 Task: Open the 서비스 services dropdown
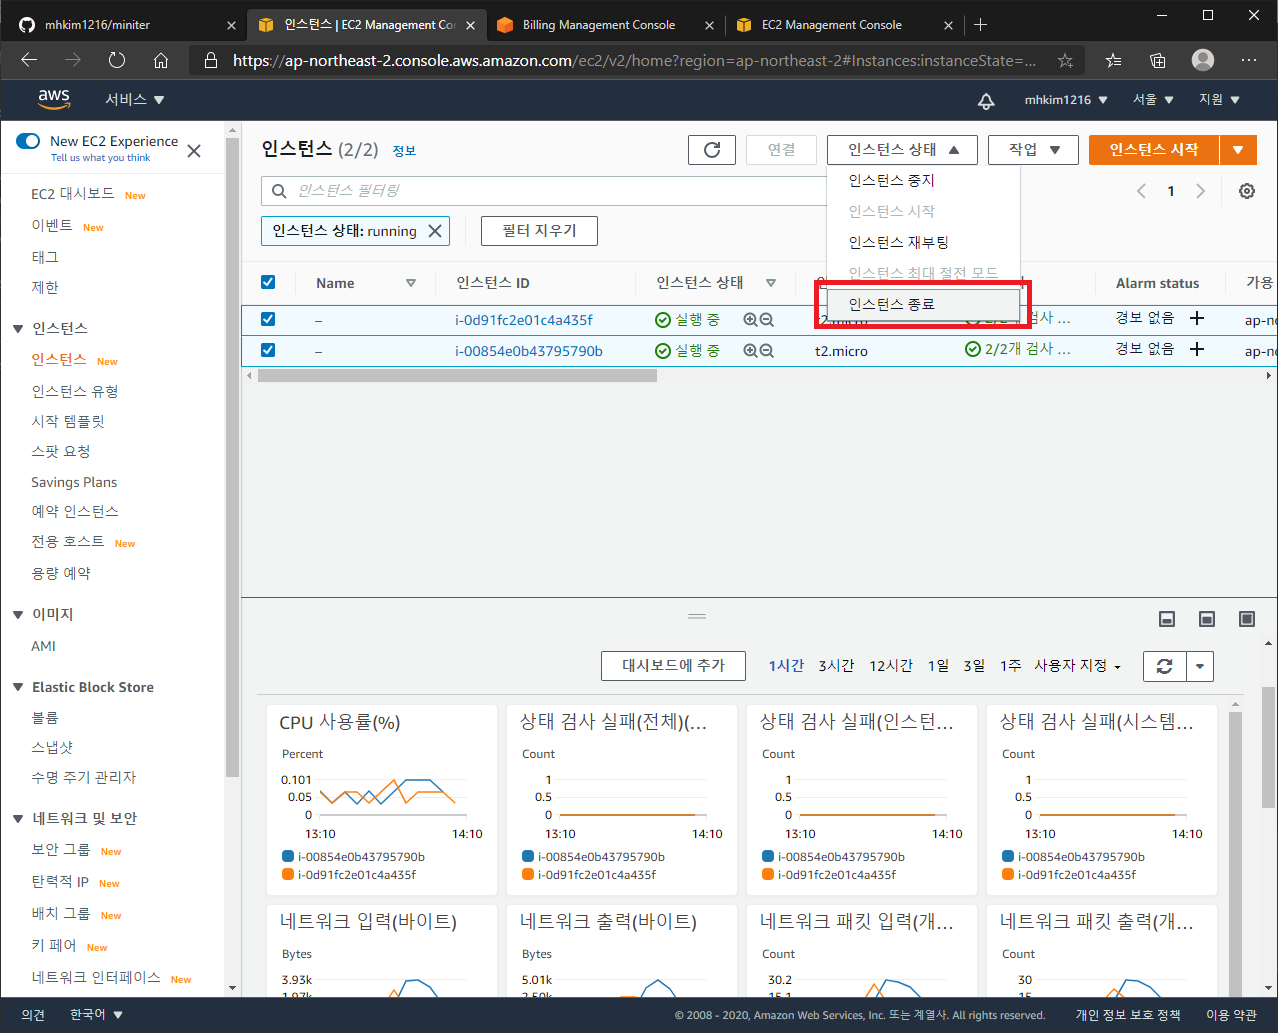coord(135,100)
